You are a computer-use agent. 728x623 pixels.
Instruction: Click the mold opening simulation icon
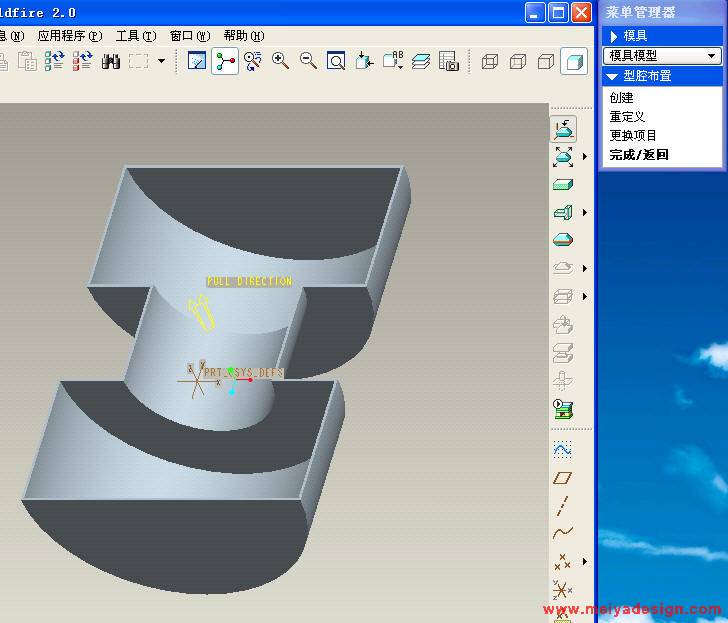click(x=563, y=409)
